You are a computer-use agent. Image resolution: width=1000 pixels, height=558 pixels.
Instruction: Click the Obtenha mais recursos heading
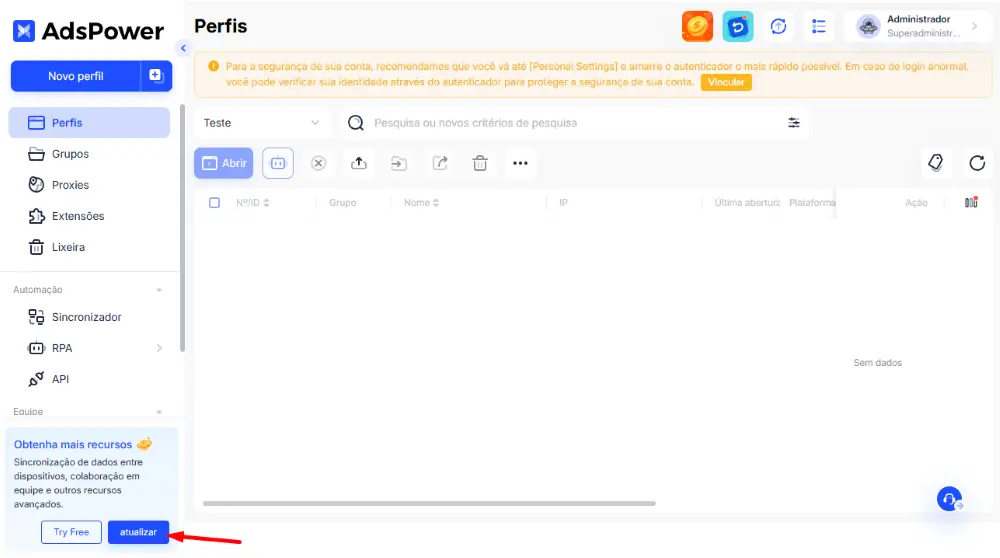pos(73,444)
